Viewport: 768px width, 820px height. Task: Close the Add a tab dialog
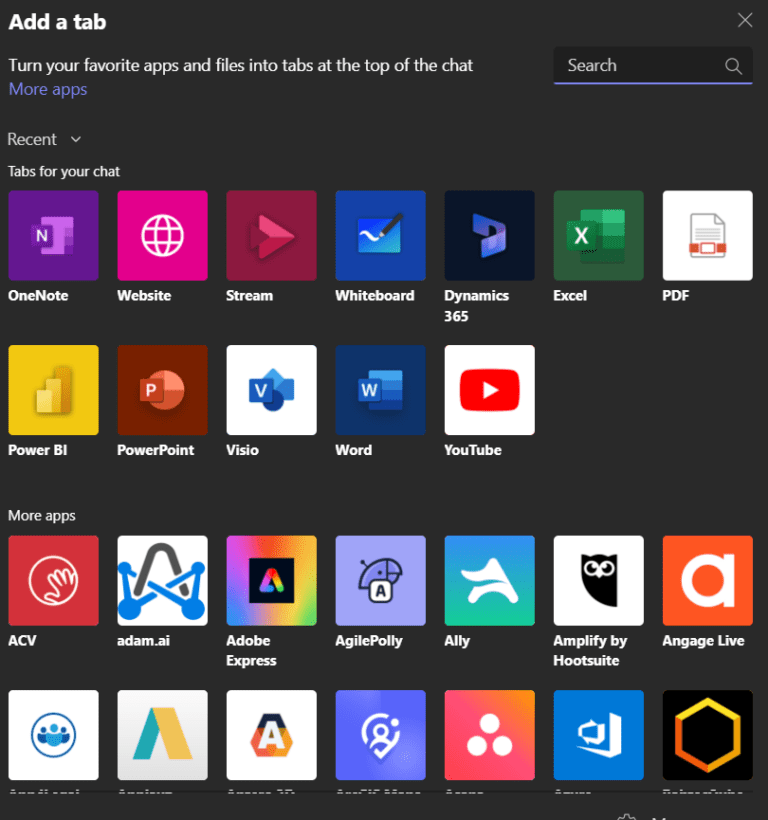click(744, 20)
